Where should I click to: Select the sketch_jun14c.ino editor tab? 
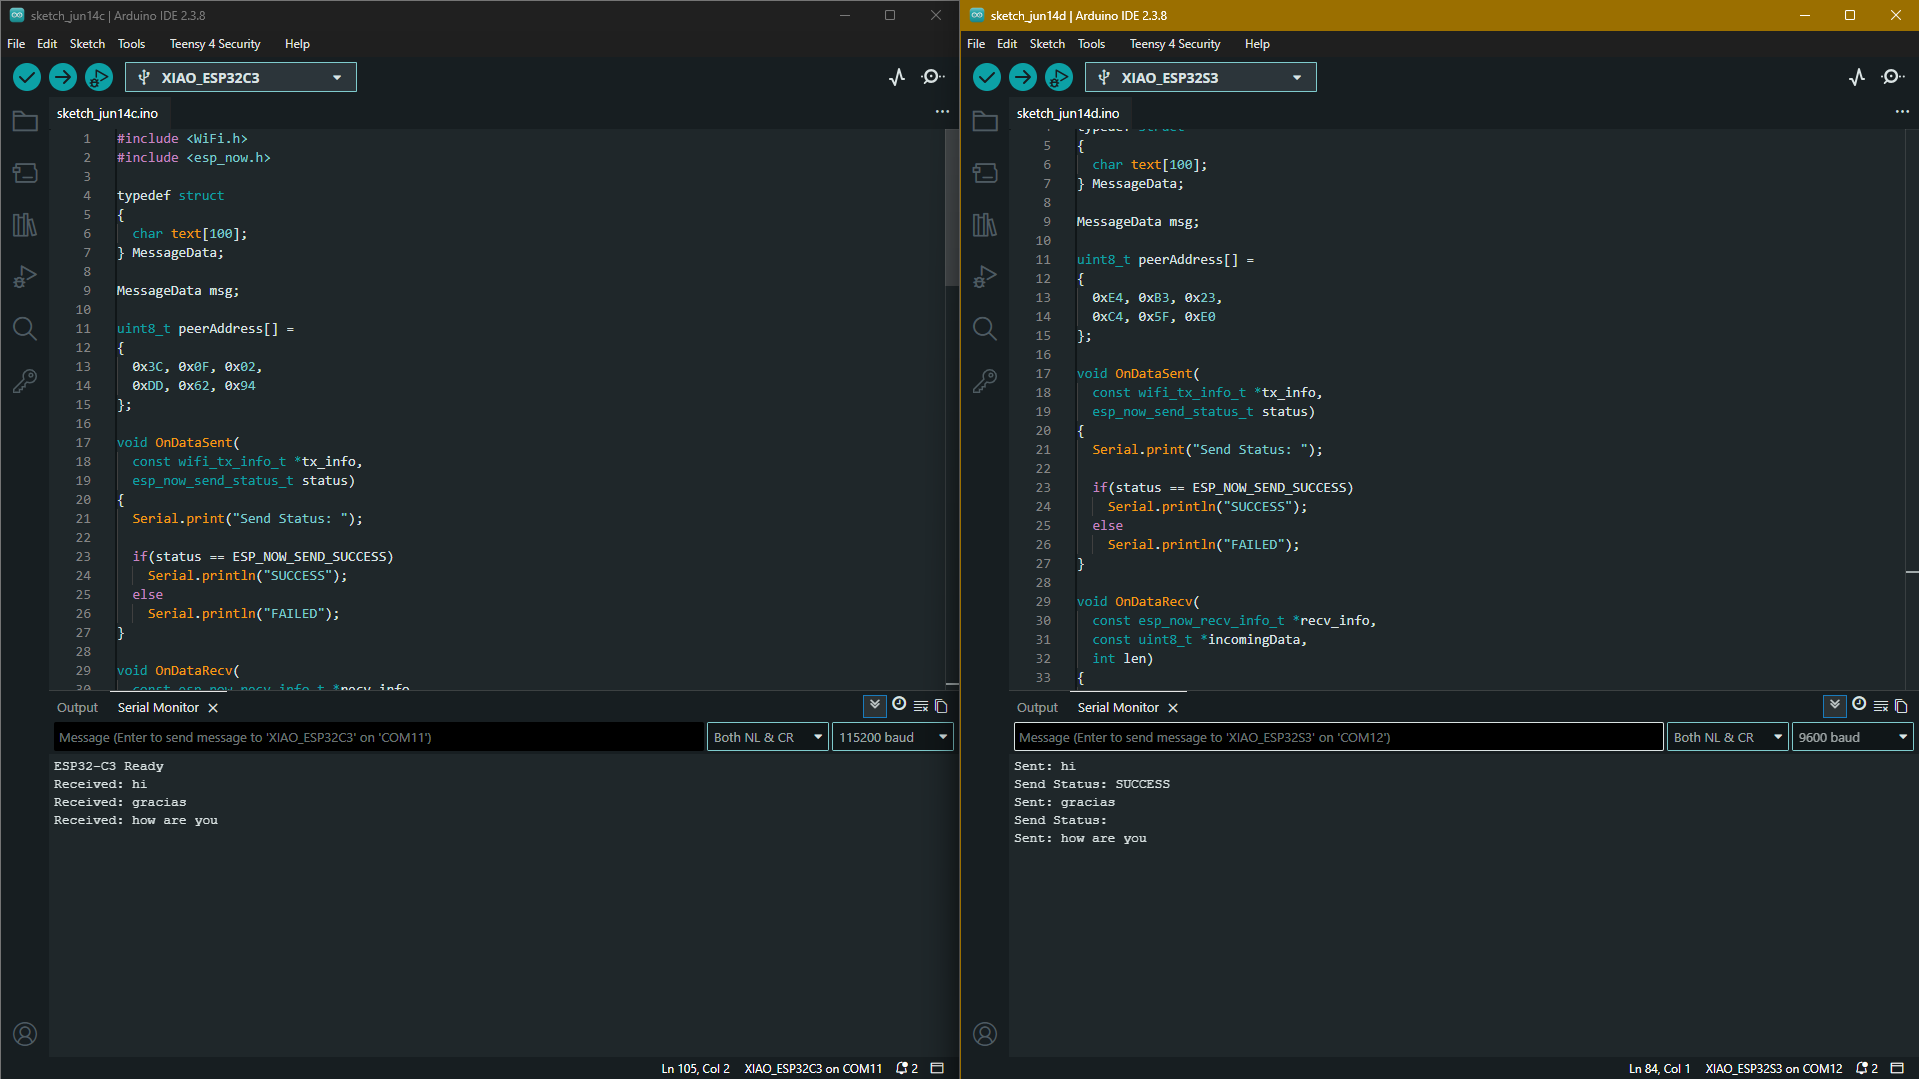(107, 113)
